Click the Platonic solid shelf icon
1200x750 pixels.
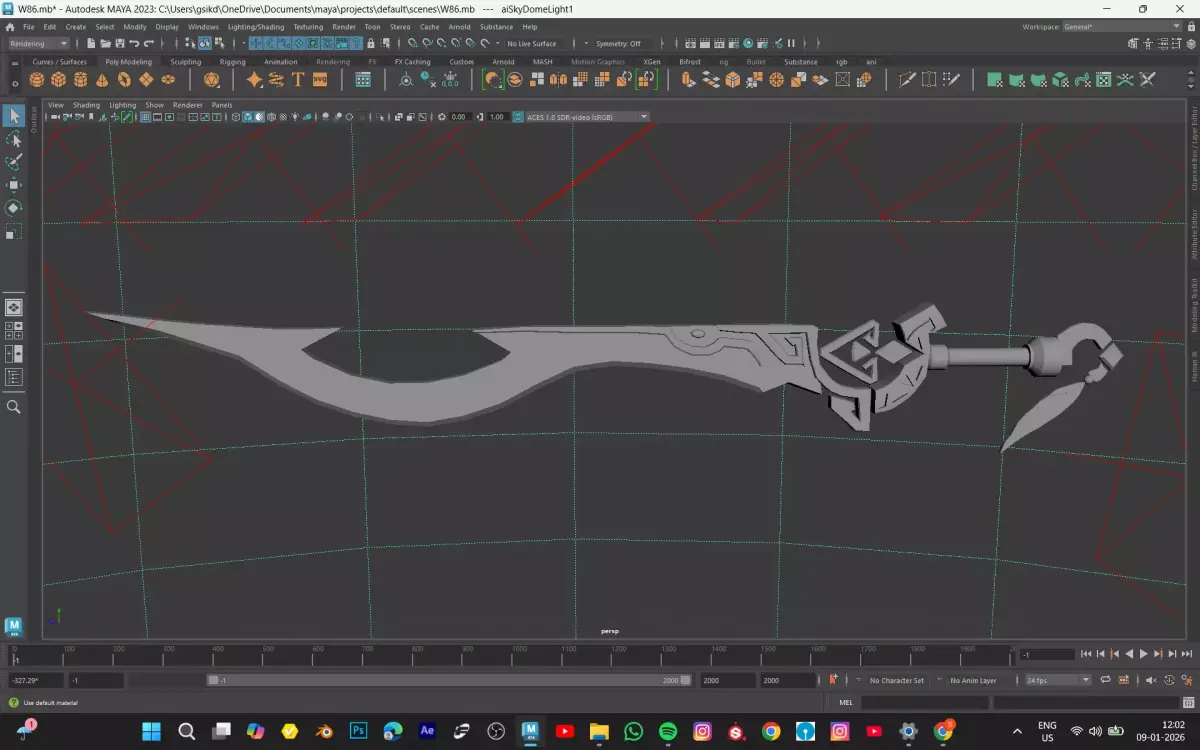tap(211, 80)
